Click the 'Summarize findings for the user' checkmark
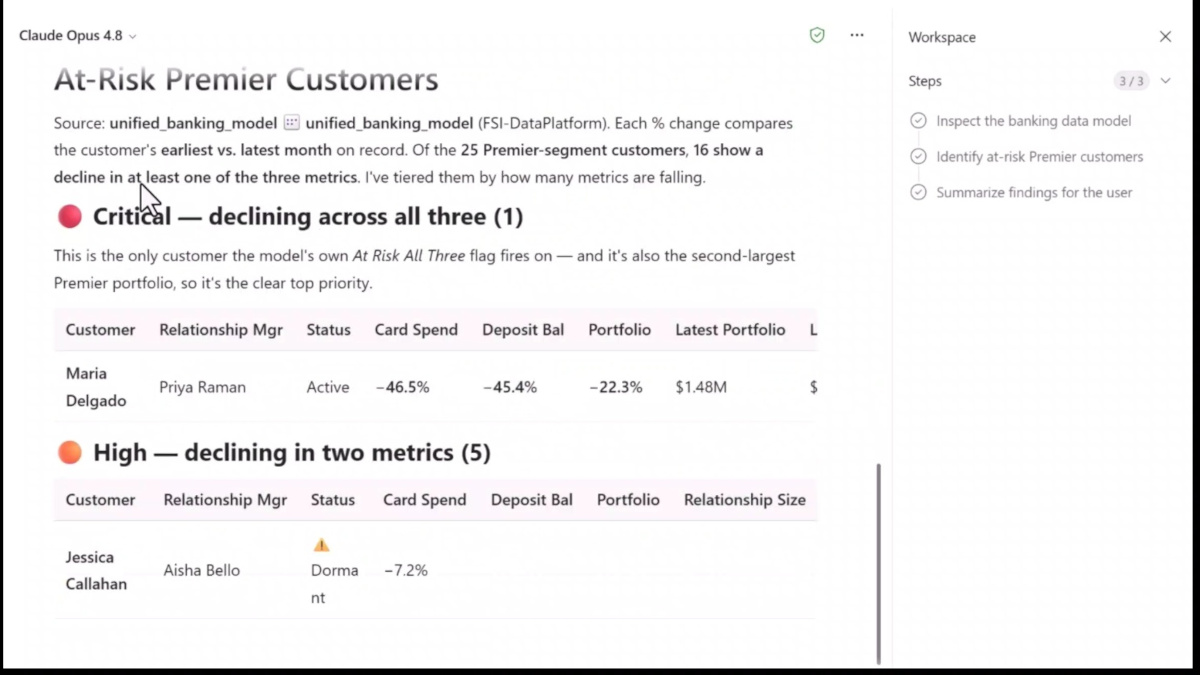This screenshot has width=1200, height=675. coord(918,193)
